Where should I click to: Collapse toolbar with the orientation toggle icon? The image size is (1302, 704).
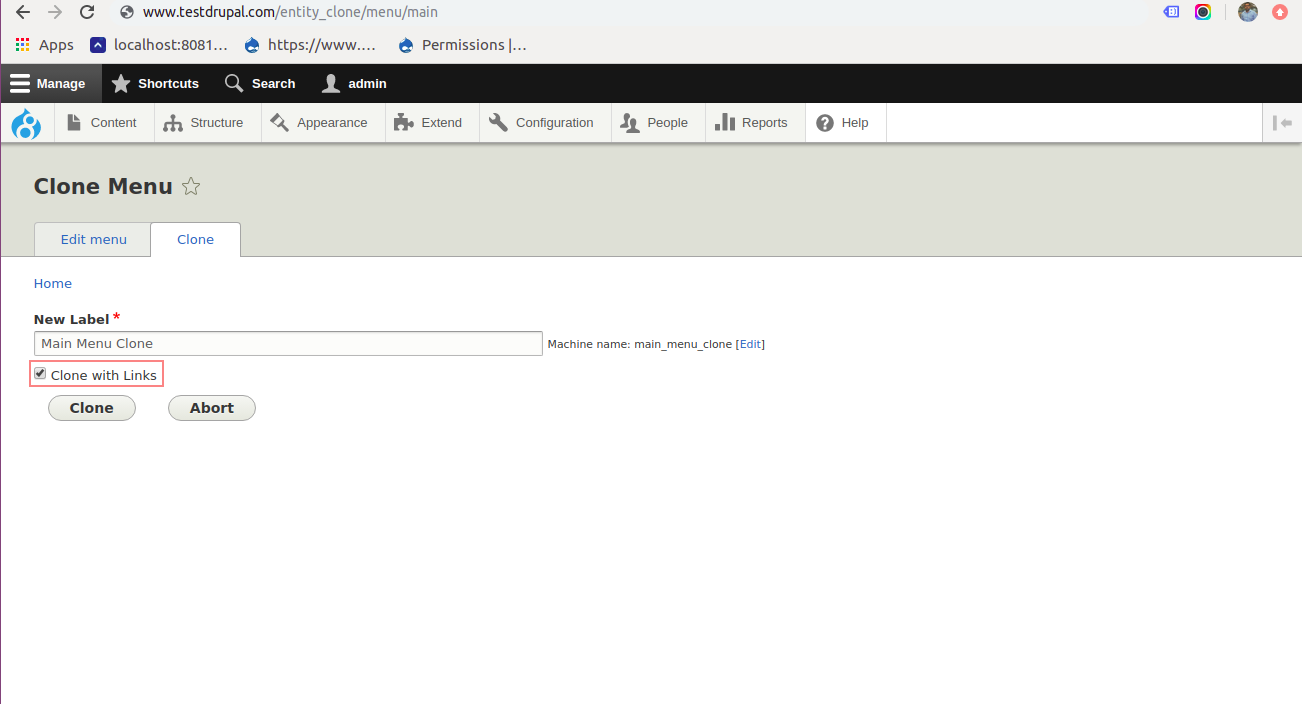tap(1282, 123)
